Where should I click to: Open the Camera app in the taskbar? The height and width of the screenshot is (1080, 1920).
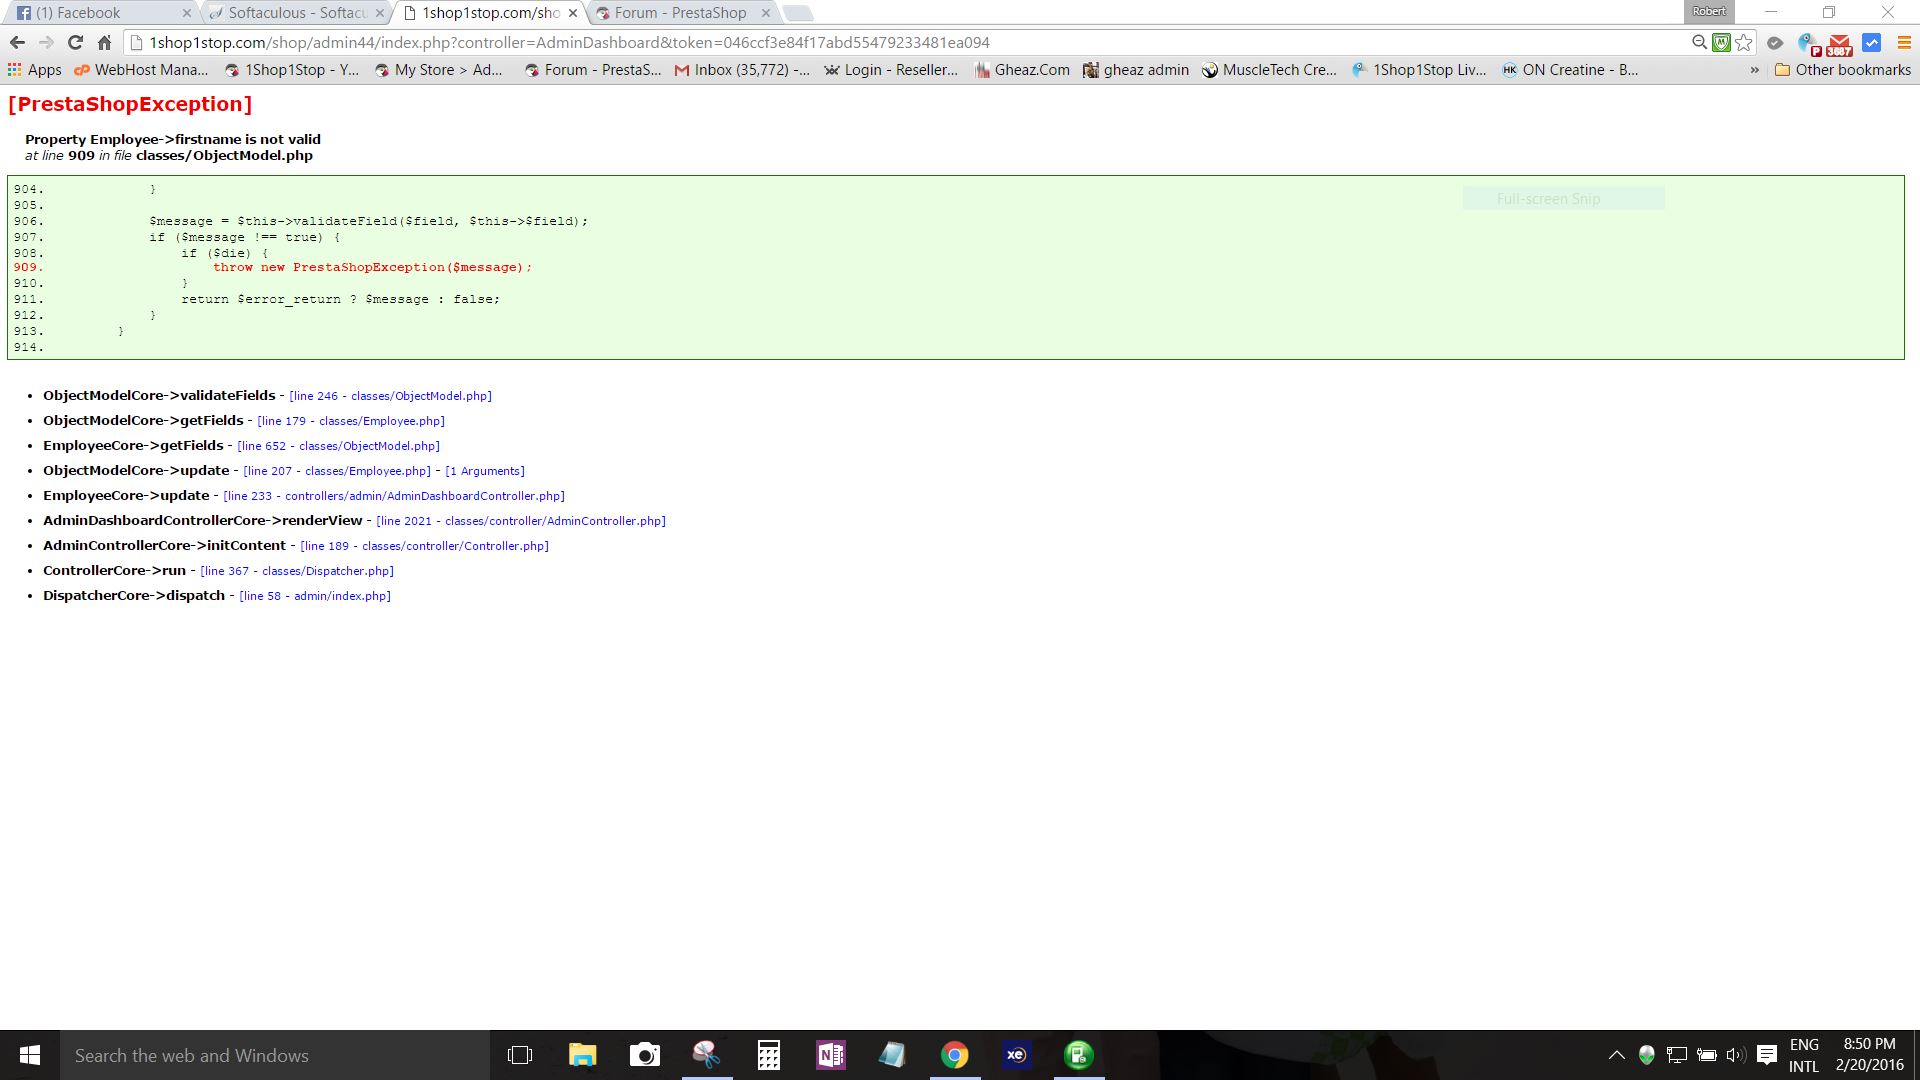coord(645,1055)
